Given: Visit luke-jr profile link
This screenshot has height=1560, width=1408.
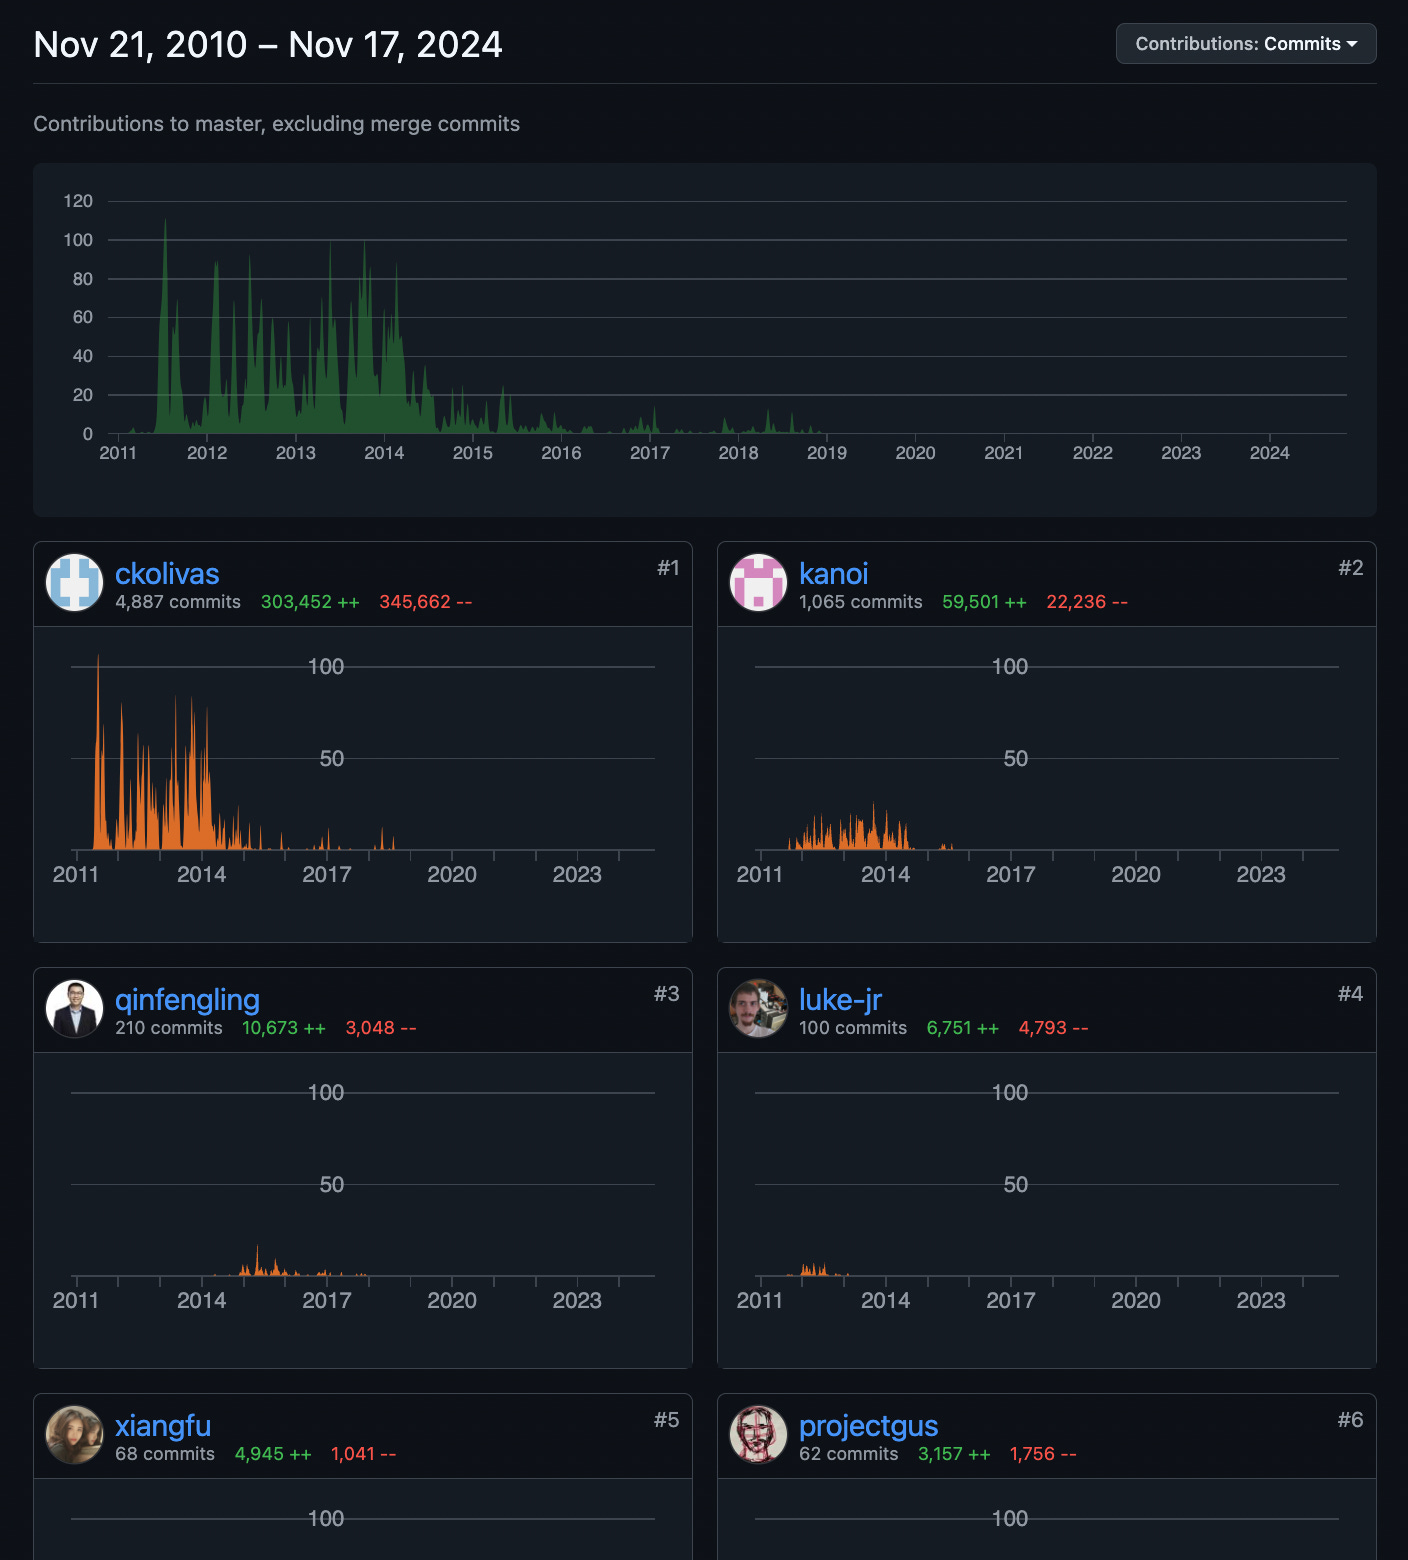Looking at the screenshot, I should pos(840,1000).
